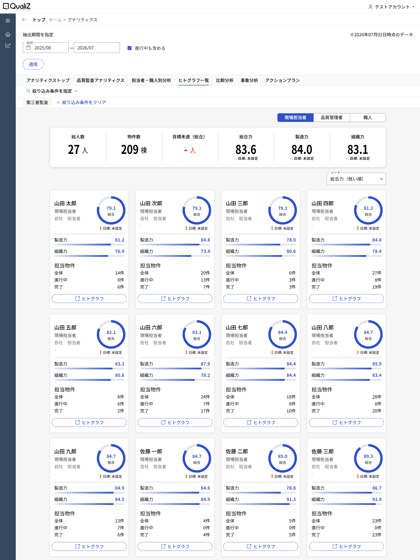Open the テストアカウント account dropdown
The height and width of the screenshot is (560, 420).
coord(392,7)
